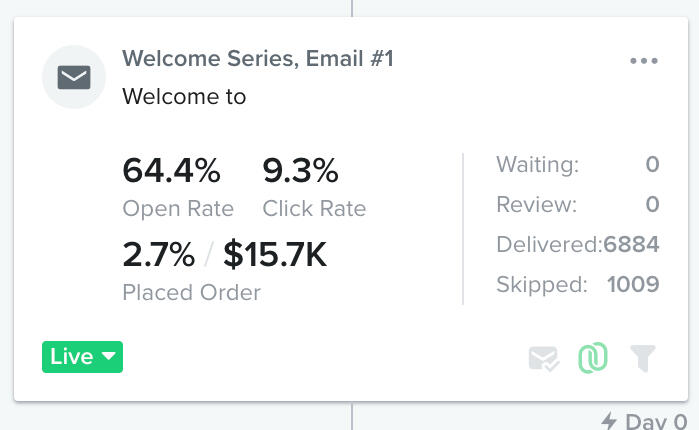This screenshot has width=699, height=430.
Task: Click the Delivered count 6884
Action: coord(631,245)
